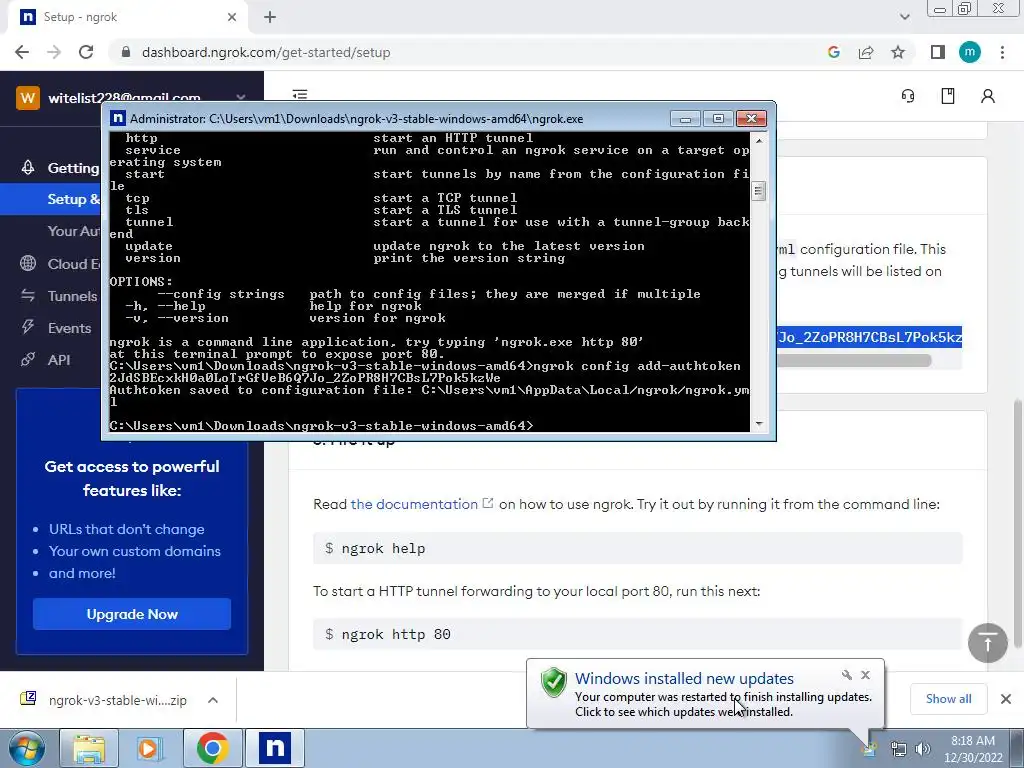Open the Windows updates notification title
Viewport: 1024px width, 768px height.
click(684, 679)
